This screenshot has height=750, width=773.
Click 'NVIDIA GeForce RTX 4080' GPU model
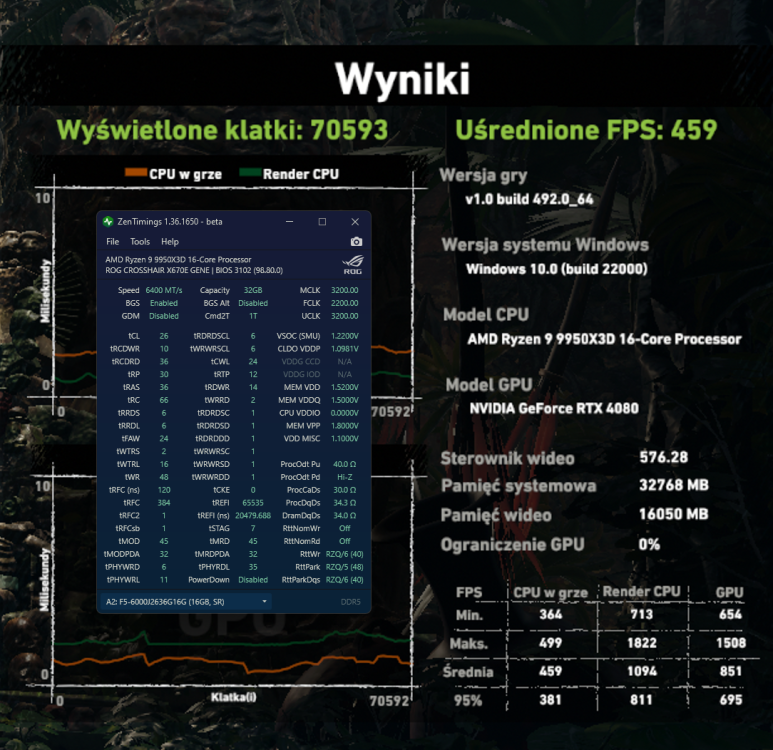tap(554, 408)
